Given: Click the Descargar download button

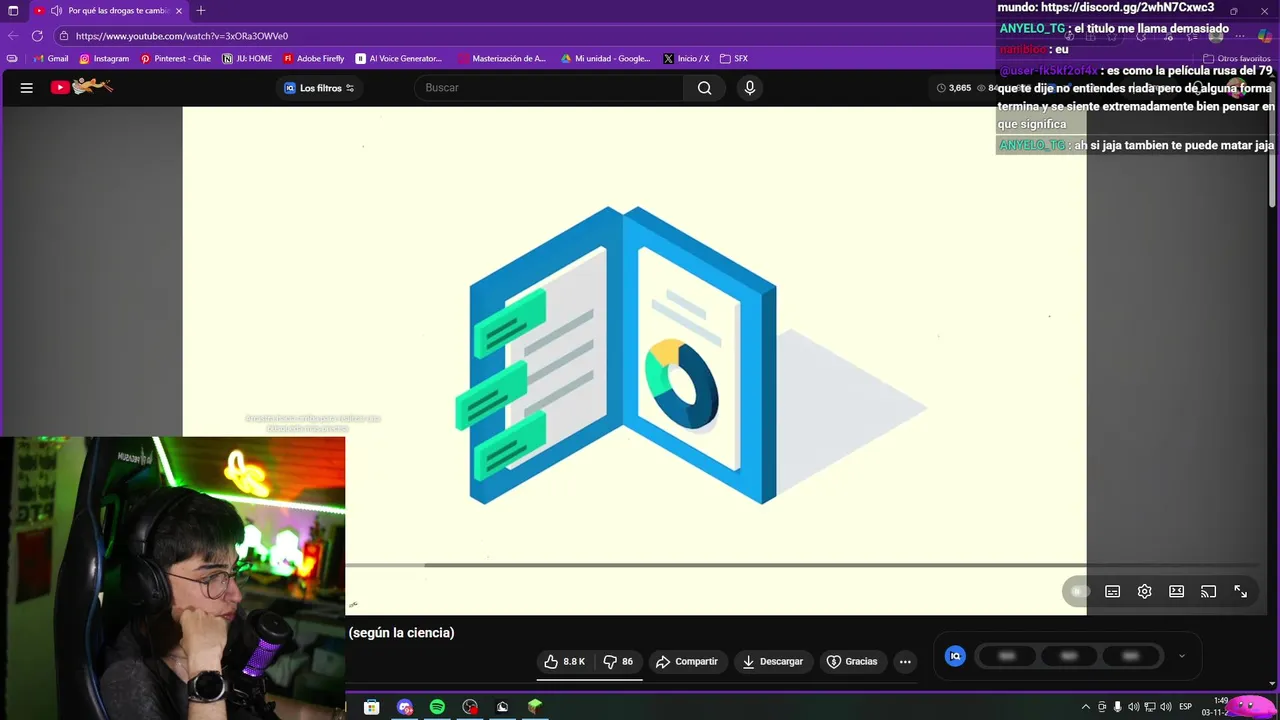Looking at the screenshot, I should click(x=773, y=662).
